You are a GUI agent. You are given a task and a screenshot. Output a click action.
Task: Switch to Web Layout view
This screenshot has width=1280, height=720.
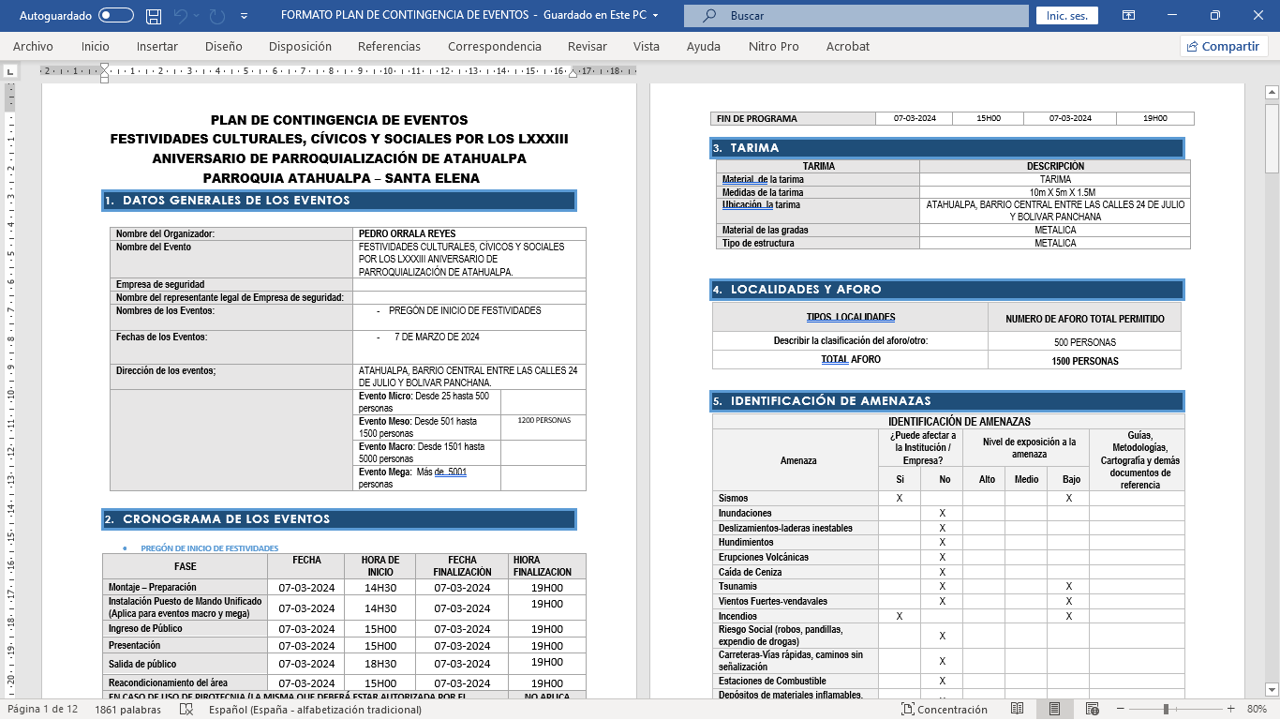[x=1092, y=709]
